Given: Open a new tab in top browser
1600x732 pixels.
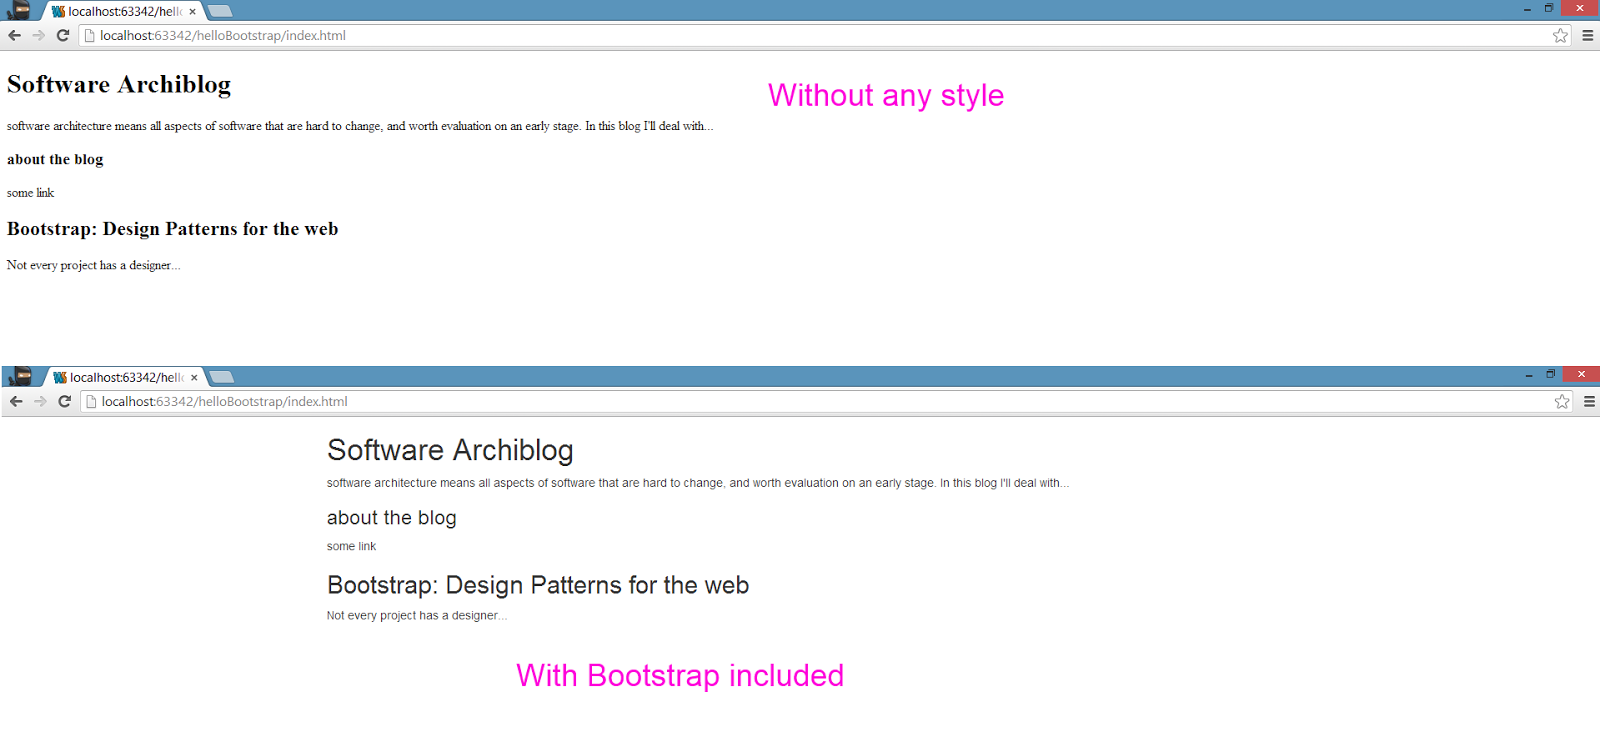Looking at the screenshot, I should tap(220, 11).
